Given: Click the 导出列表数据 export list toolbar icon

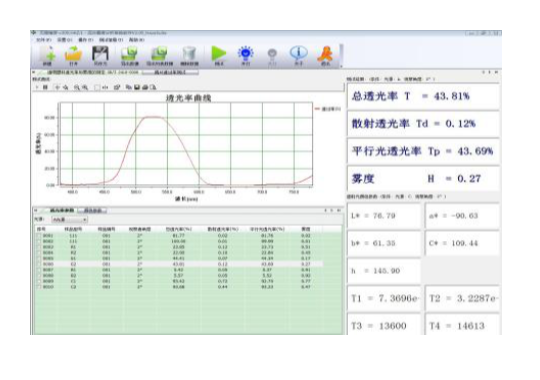Looking at the screenshot, I should click(159, 55).
